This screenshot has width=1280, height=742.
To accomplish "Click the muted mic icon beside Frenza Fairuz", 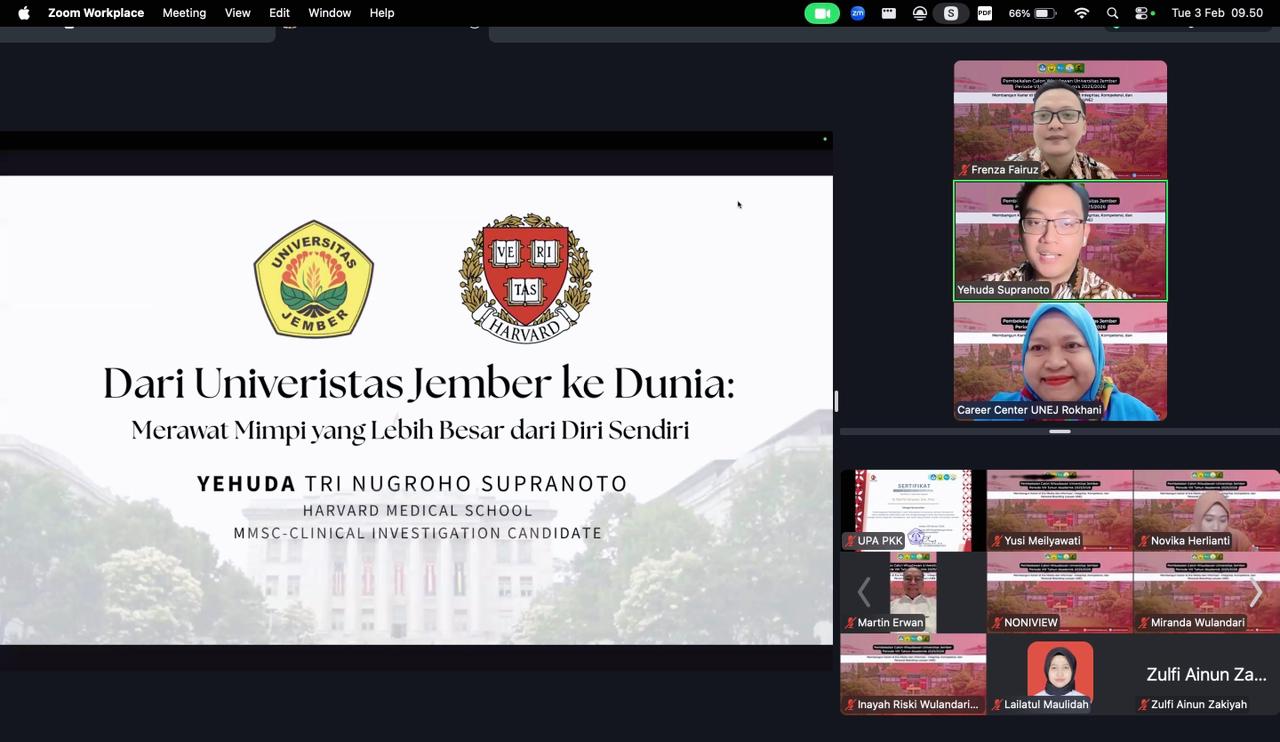I will pos(964,170).
